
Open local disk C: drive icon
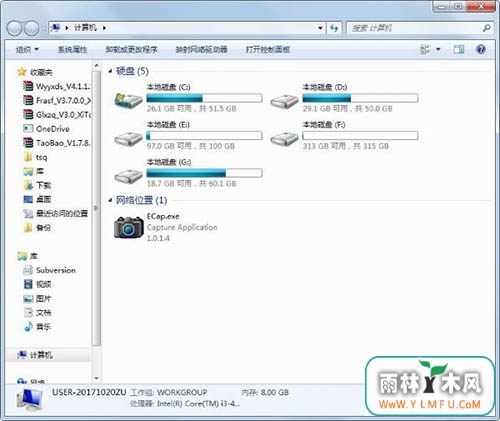tap(128, 100)
